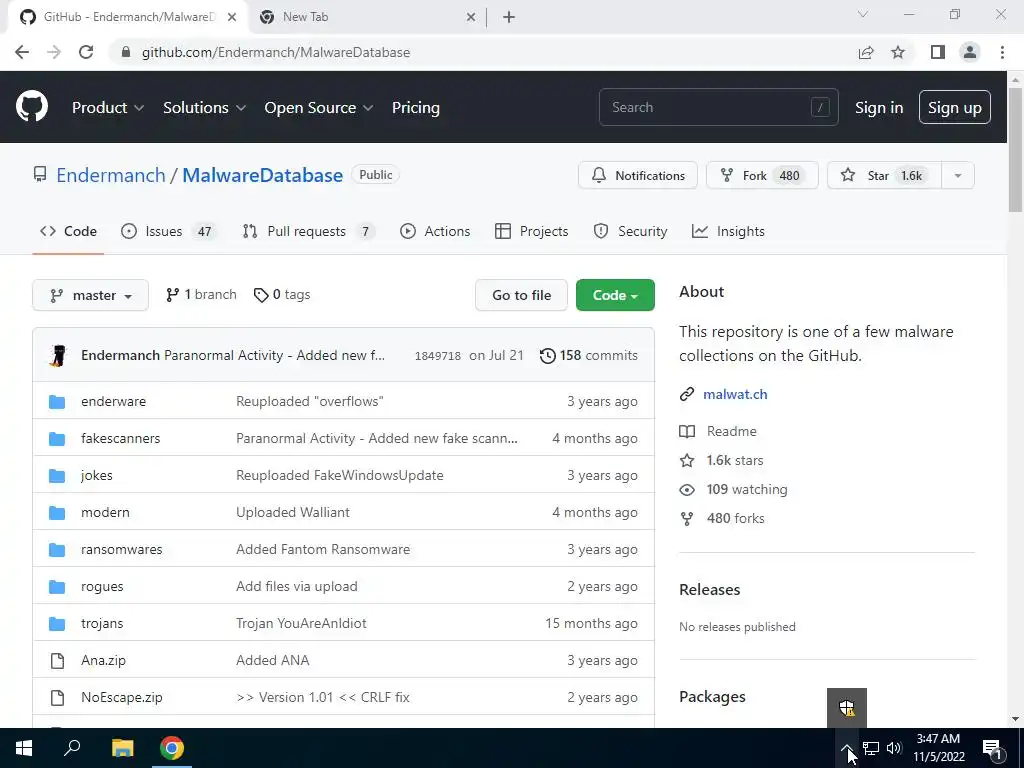Screen dimensions: 1024x768
Task: Open the notification center icon
Action: (992, 748)
